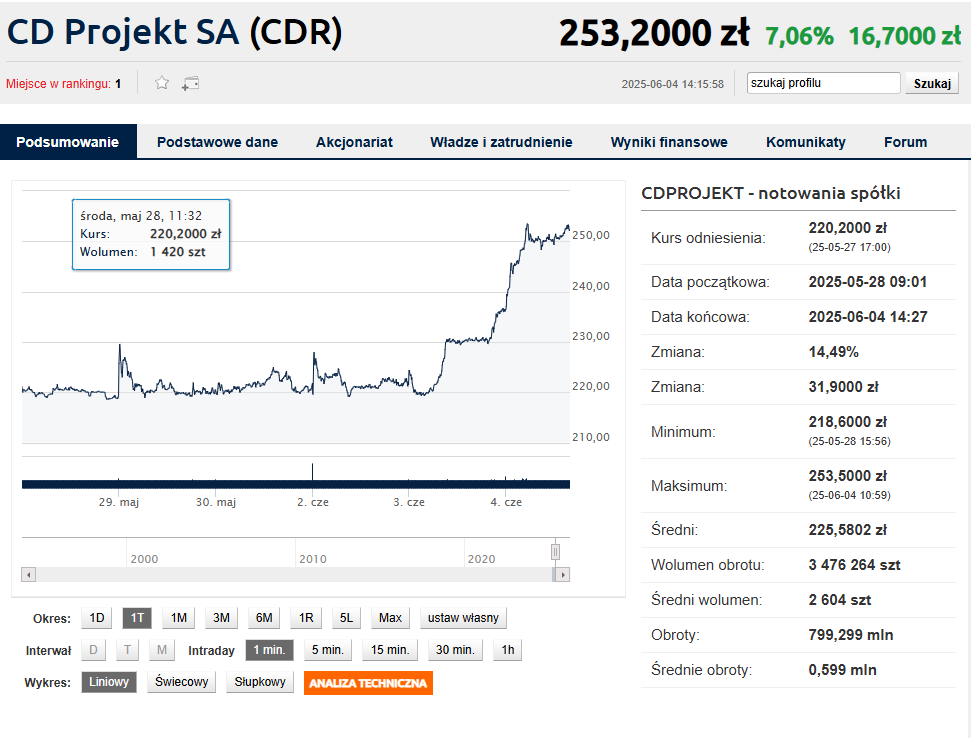The height and width of the screenshot is (738, 973).
Task: Switch to the Akcjonariat tab
Action: tap(354, 142)
